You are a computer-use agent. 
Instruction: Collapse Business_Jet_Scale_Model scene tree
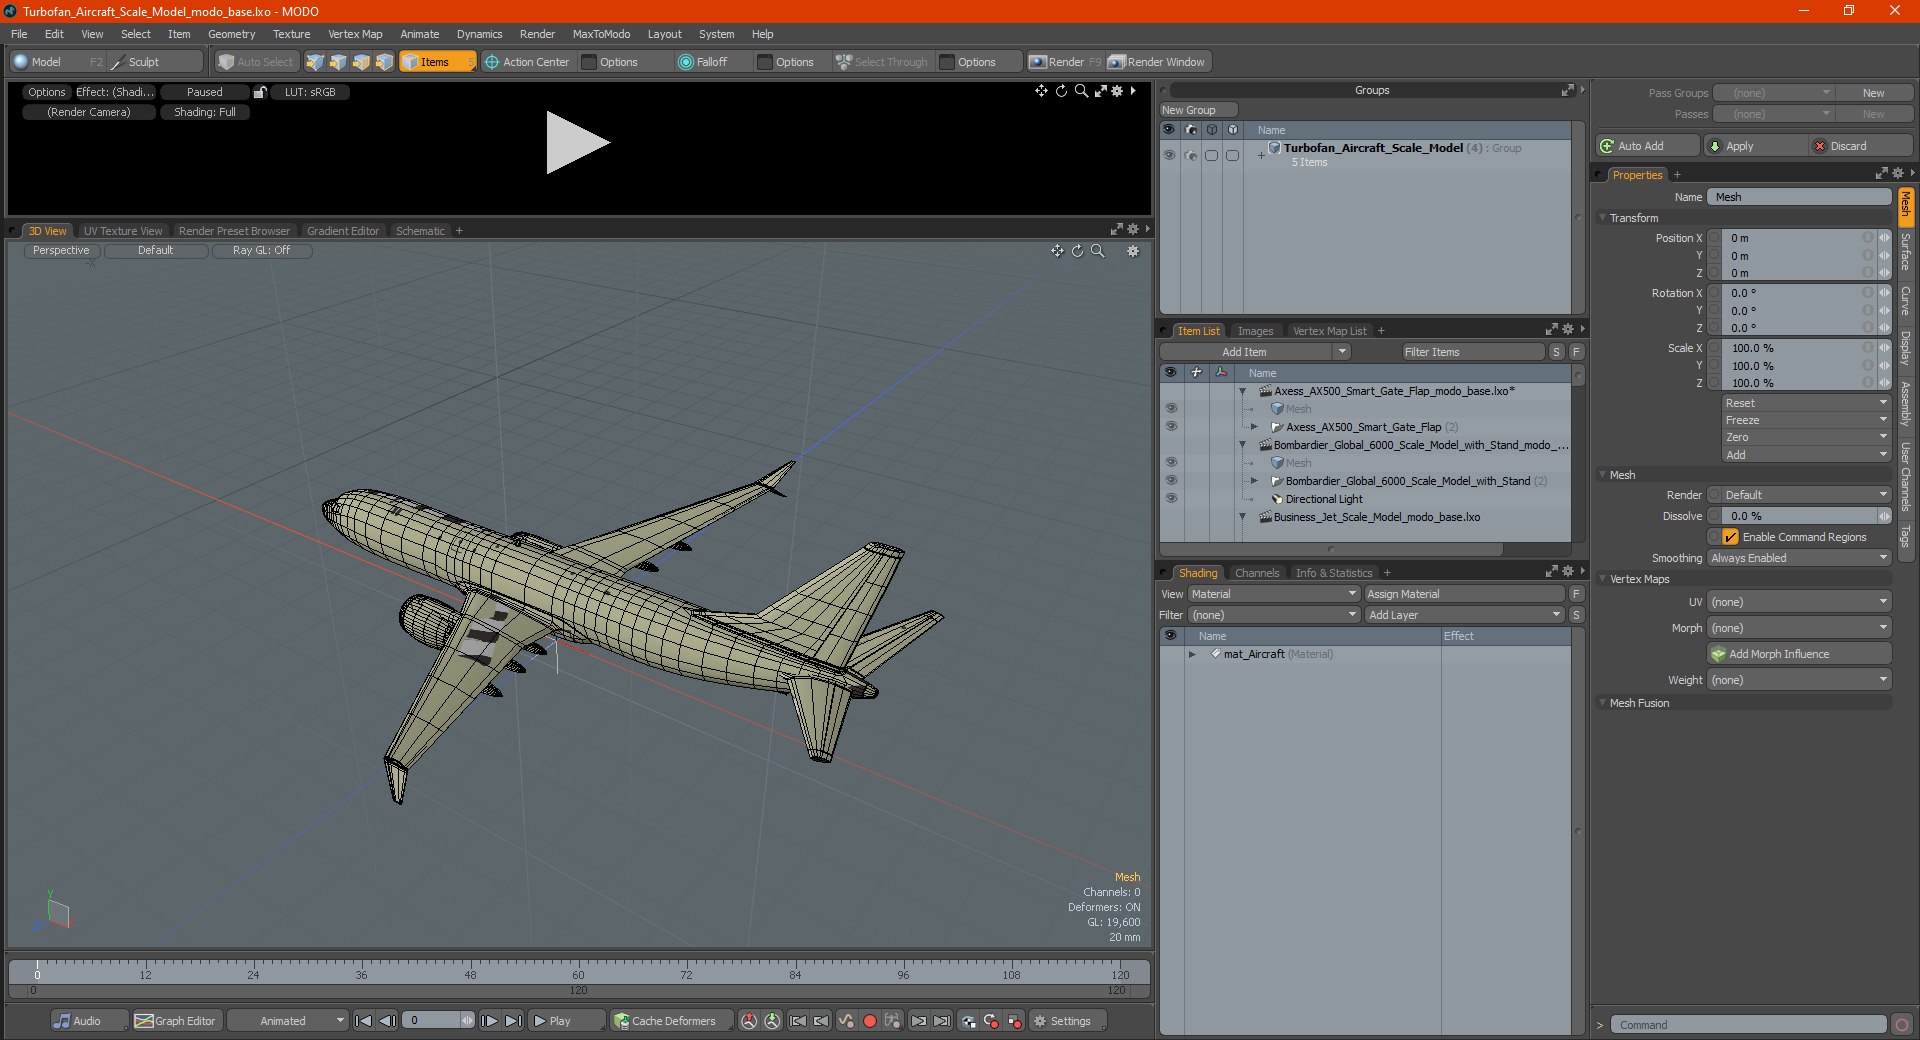[x=1243, y=517]
